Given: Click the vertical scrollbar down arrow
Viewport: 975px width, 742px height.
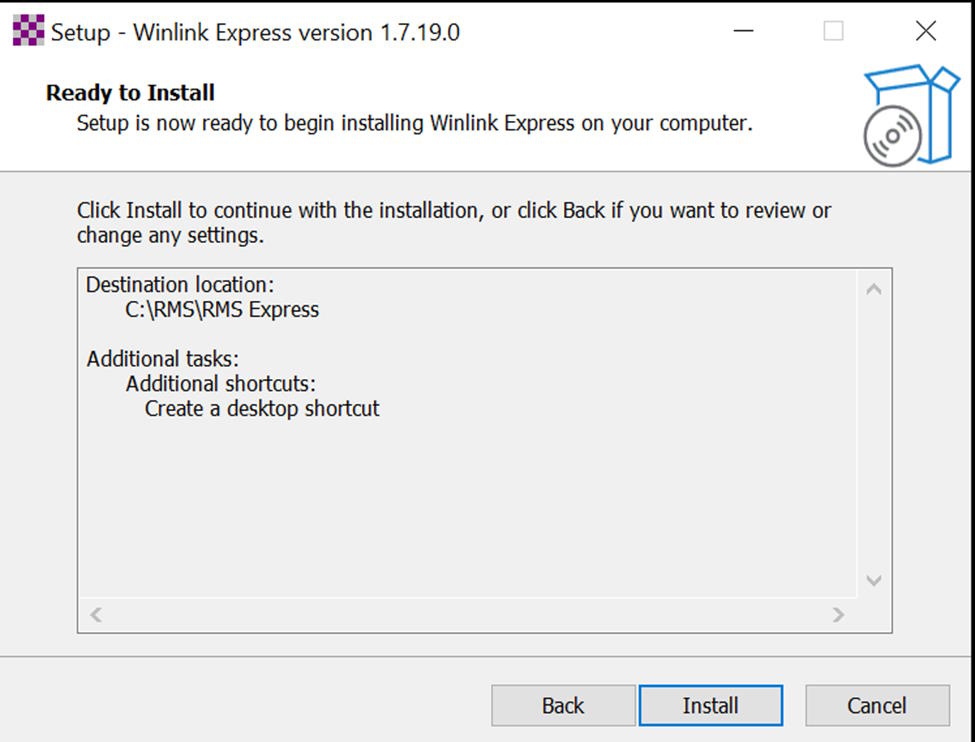Looking at the screenshot, I should click(x=873, y=580).
